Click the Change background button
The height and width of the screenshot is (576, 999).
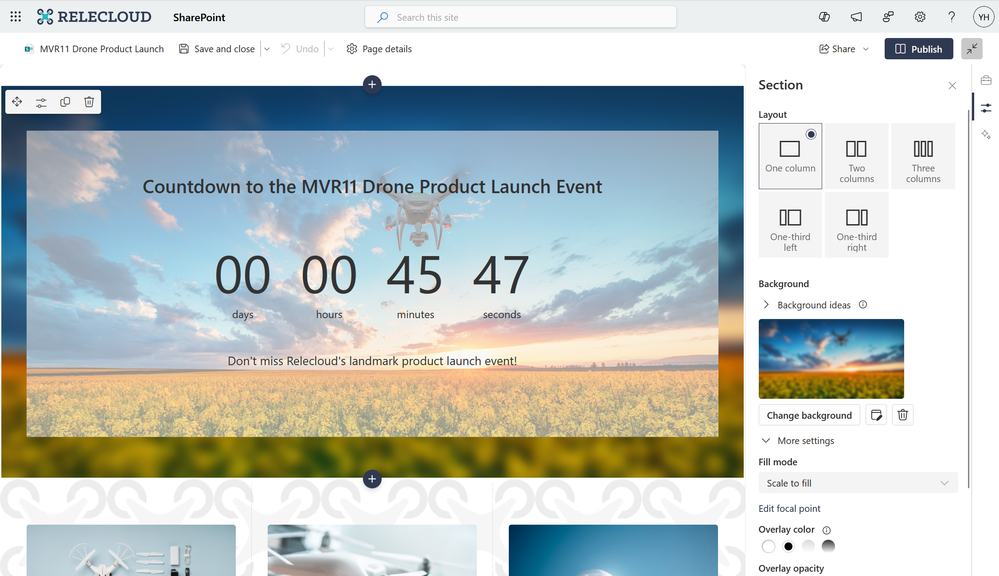click(x=809, y=415)
